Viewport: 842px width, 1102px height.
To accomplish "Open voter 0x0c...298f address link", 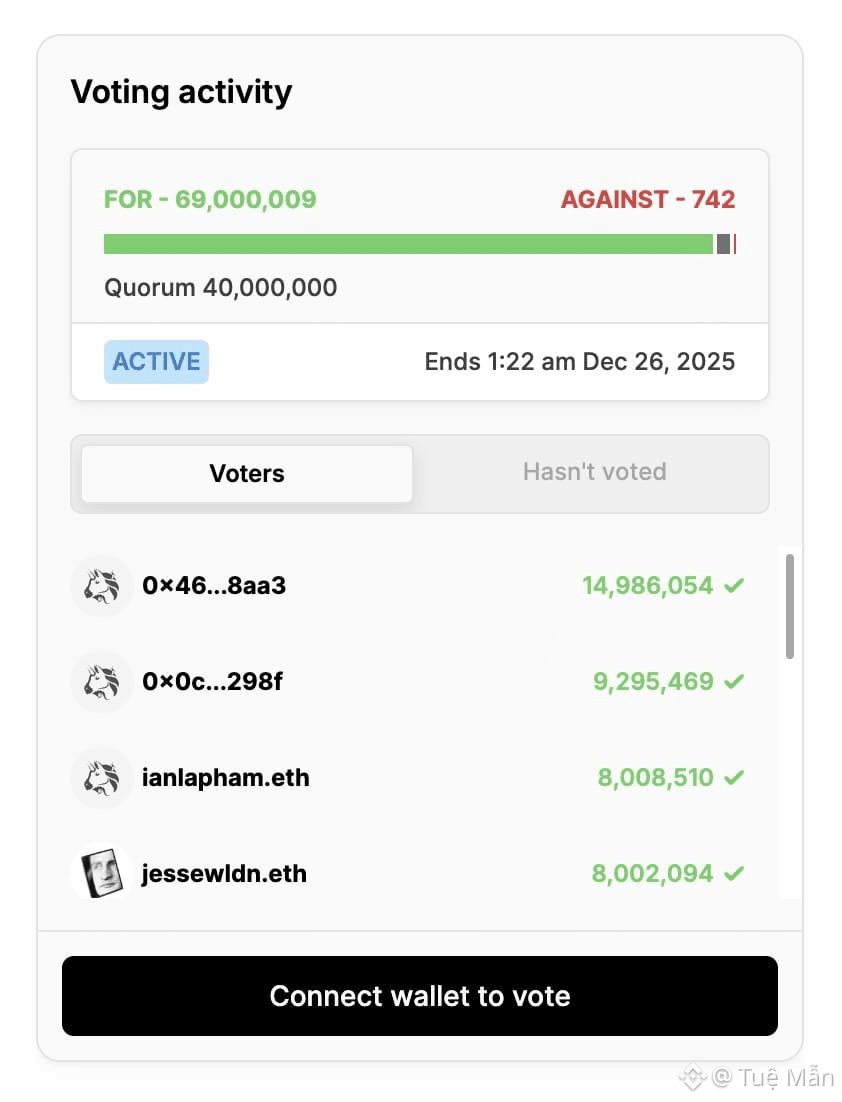I will pyautogui.click(x=212, y=682).
